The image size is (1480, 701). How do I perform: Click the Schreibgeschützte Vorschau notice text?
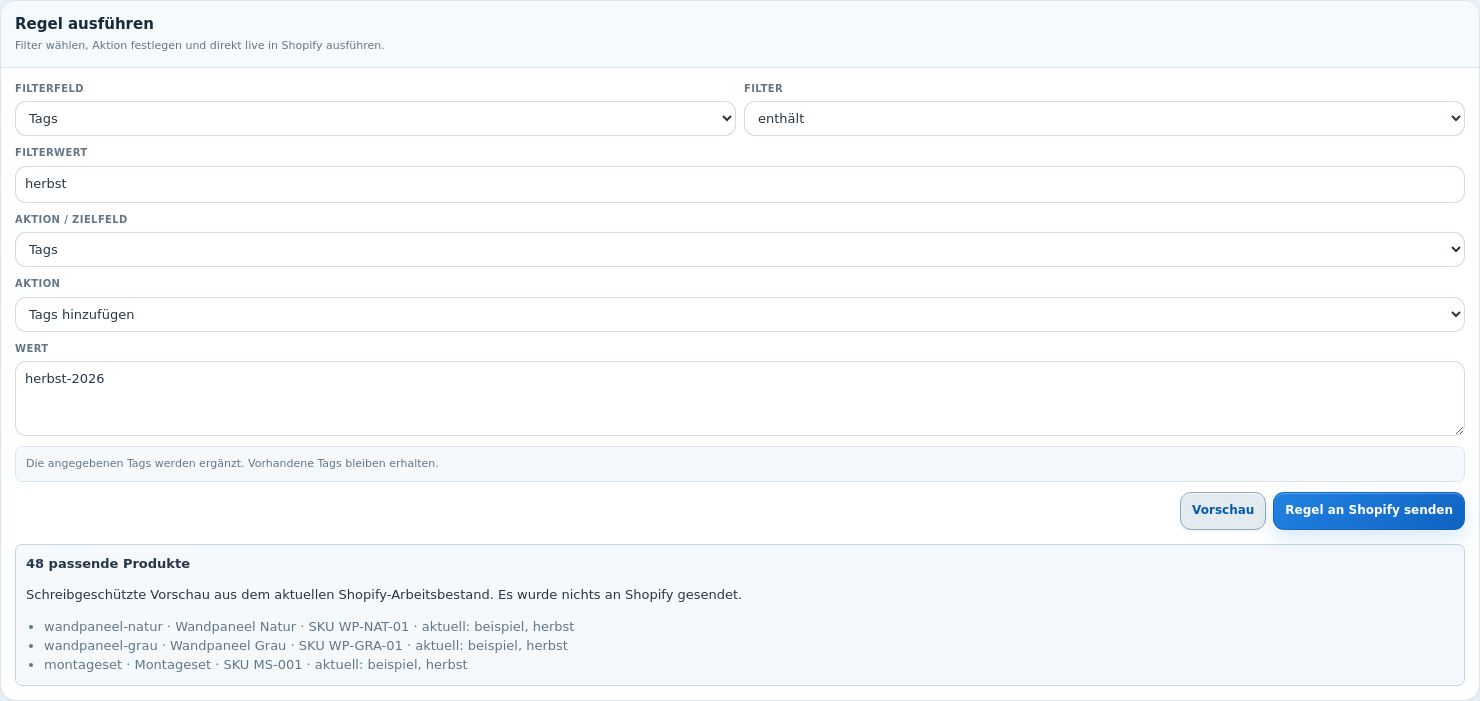tap(384, 594)
